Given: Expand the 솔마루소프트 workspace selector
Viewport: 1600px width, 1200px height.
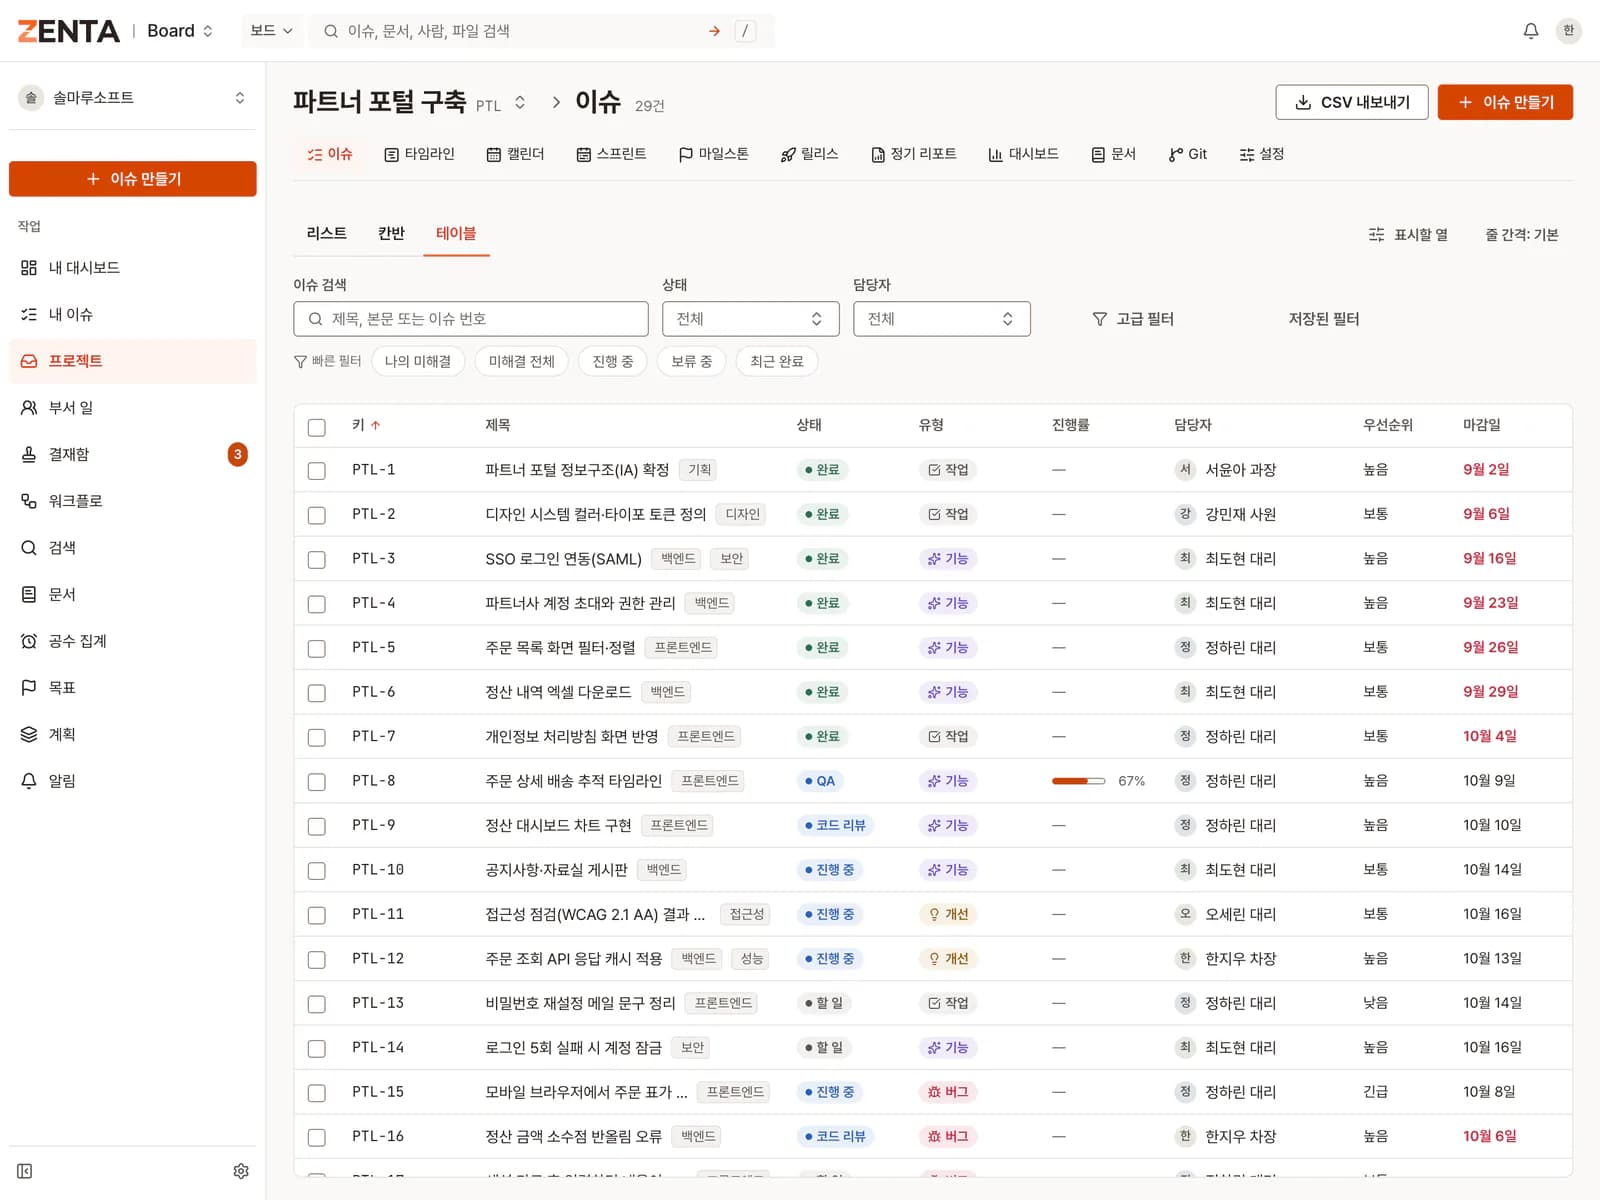Looking at the screenshot, I should point(133,98).
